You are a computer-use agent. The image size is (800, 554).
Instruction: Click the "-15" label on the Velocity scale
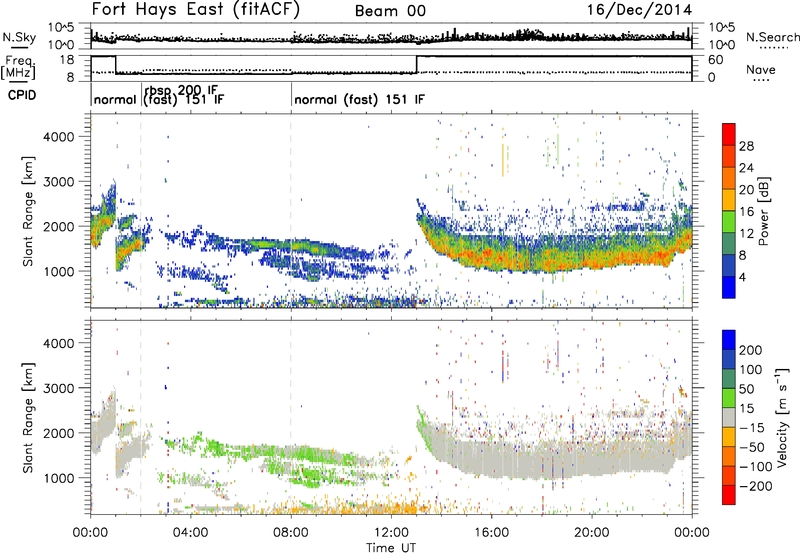click(x=752, y=428)
